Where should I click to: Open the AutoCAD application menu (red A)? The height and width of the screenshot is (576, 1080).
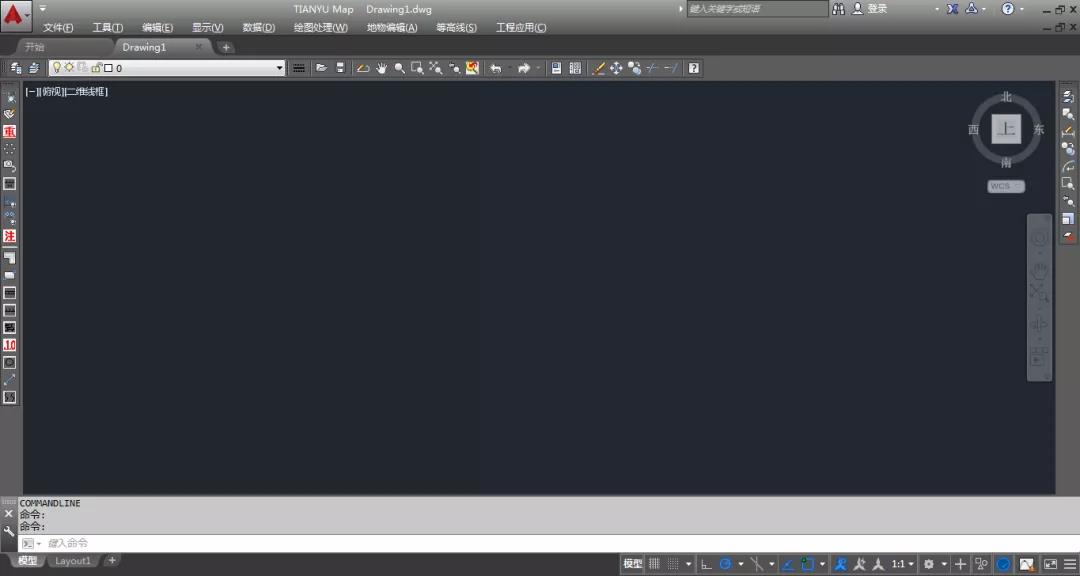(15, 14)
